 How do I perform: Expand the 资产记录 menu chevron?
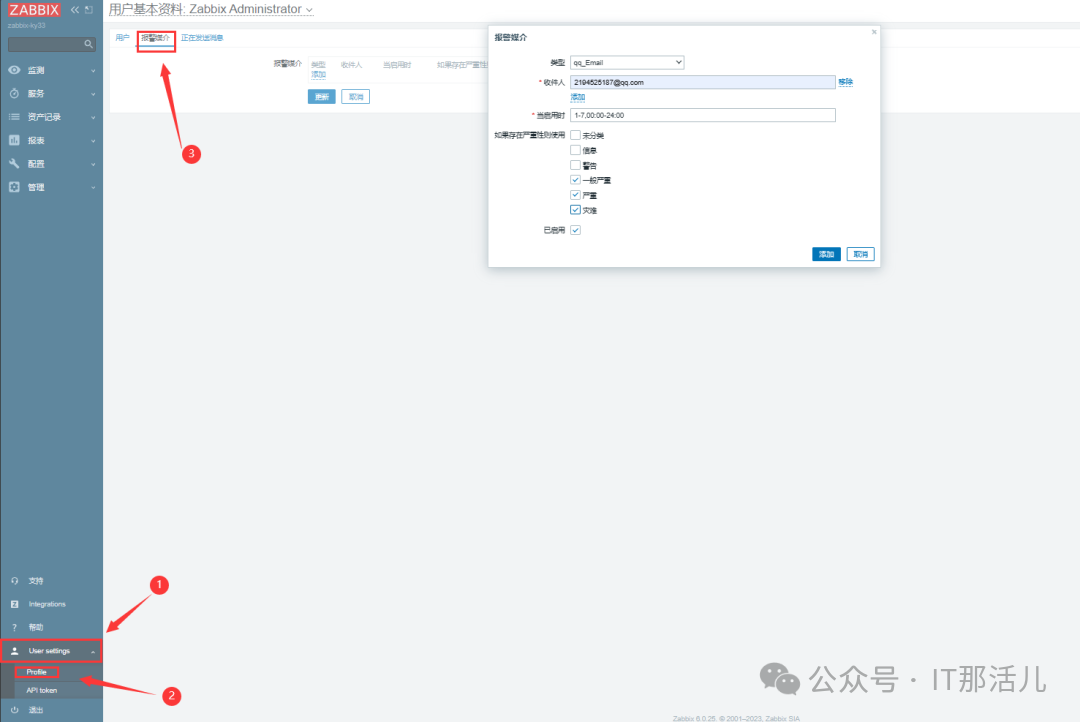(93, 118)
